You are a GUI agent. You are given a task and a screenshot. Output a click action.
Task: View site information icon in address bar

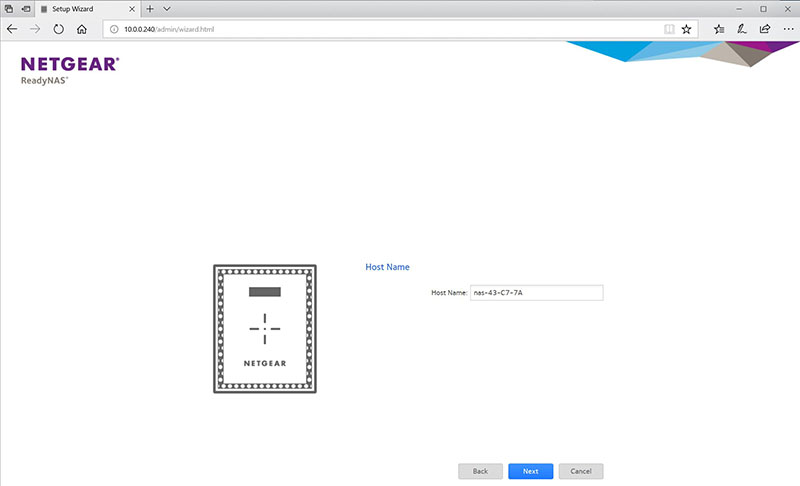[x=114, y=29]
